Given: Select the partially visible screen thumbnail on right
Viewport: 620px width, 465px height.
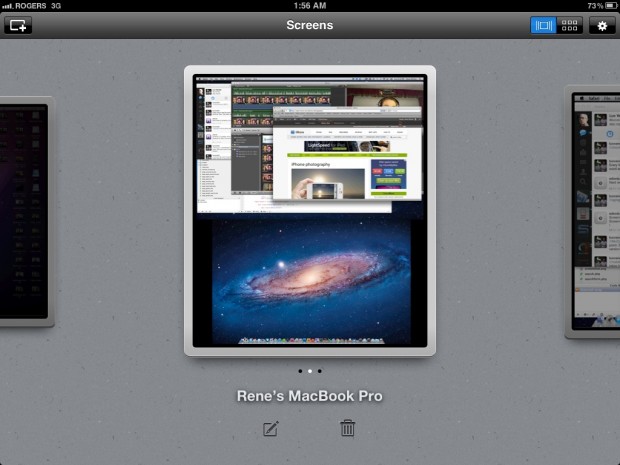Looking at the screenshot, I should click(593, 212).
